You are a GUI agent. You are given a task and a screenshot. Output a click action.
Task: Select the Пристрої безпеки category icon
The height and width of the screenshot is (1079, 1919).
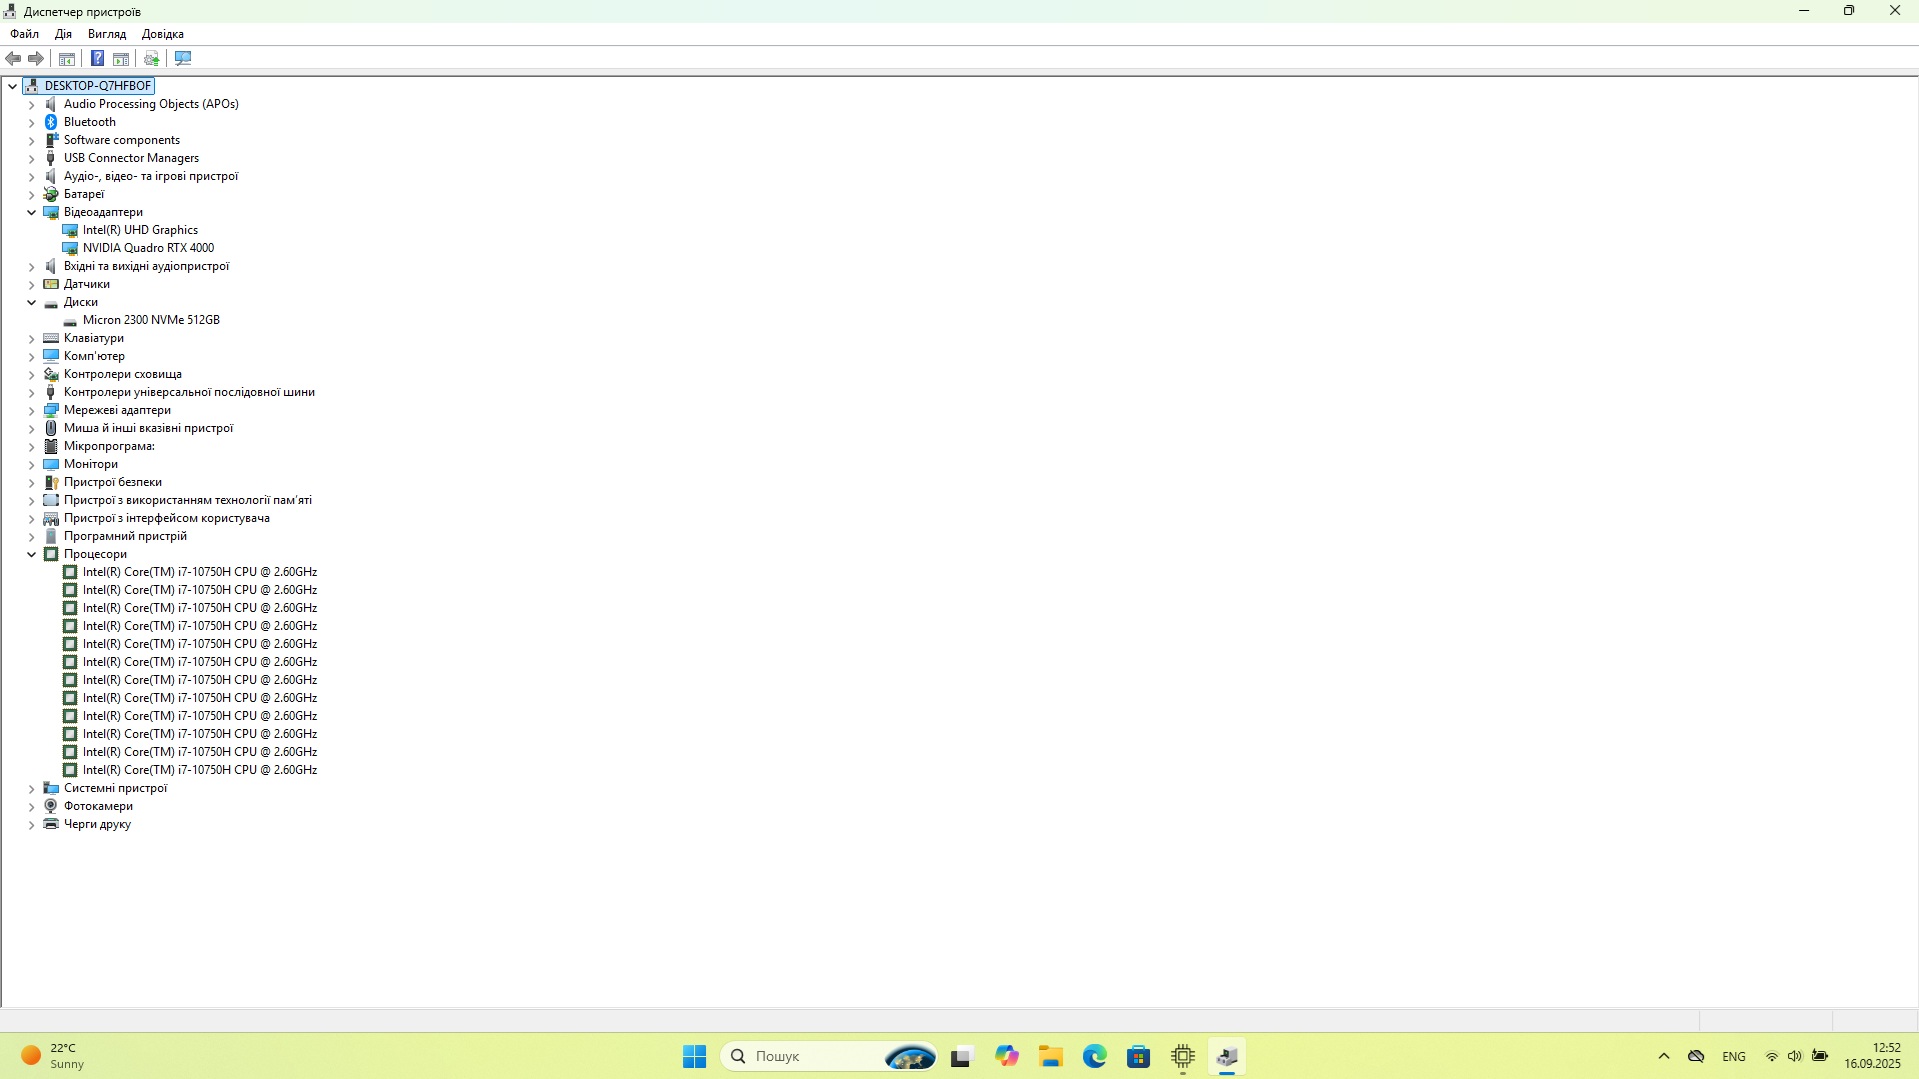[x=51, y=482]
